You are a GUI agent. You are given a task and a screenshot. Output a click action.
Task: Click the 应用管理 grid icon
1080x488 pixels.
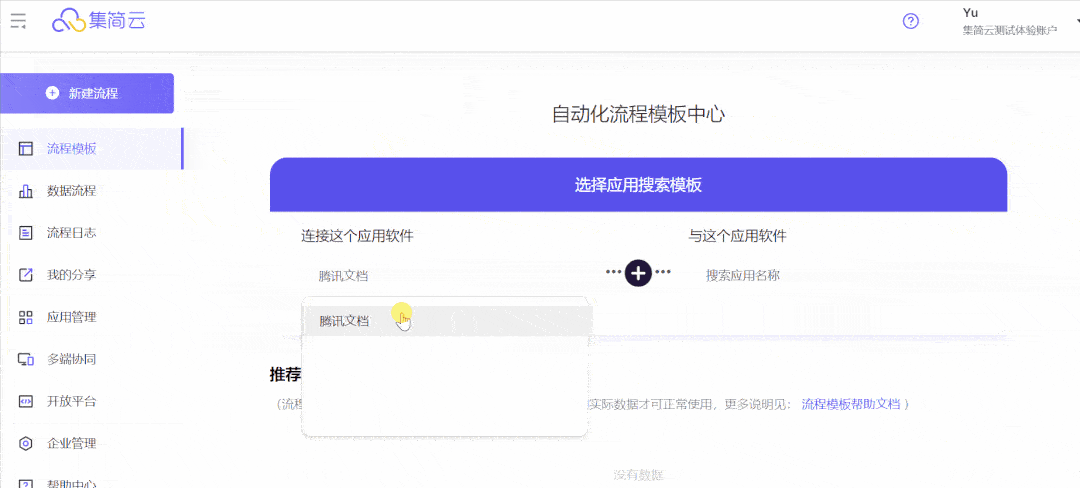click(26, 317)
